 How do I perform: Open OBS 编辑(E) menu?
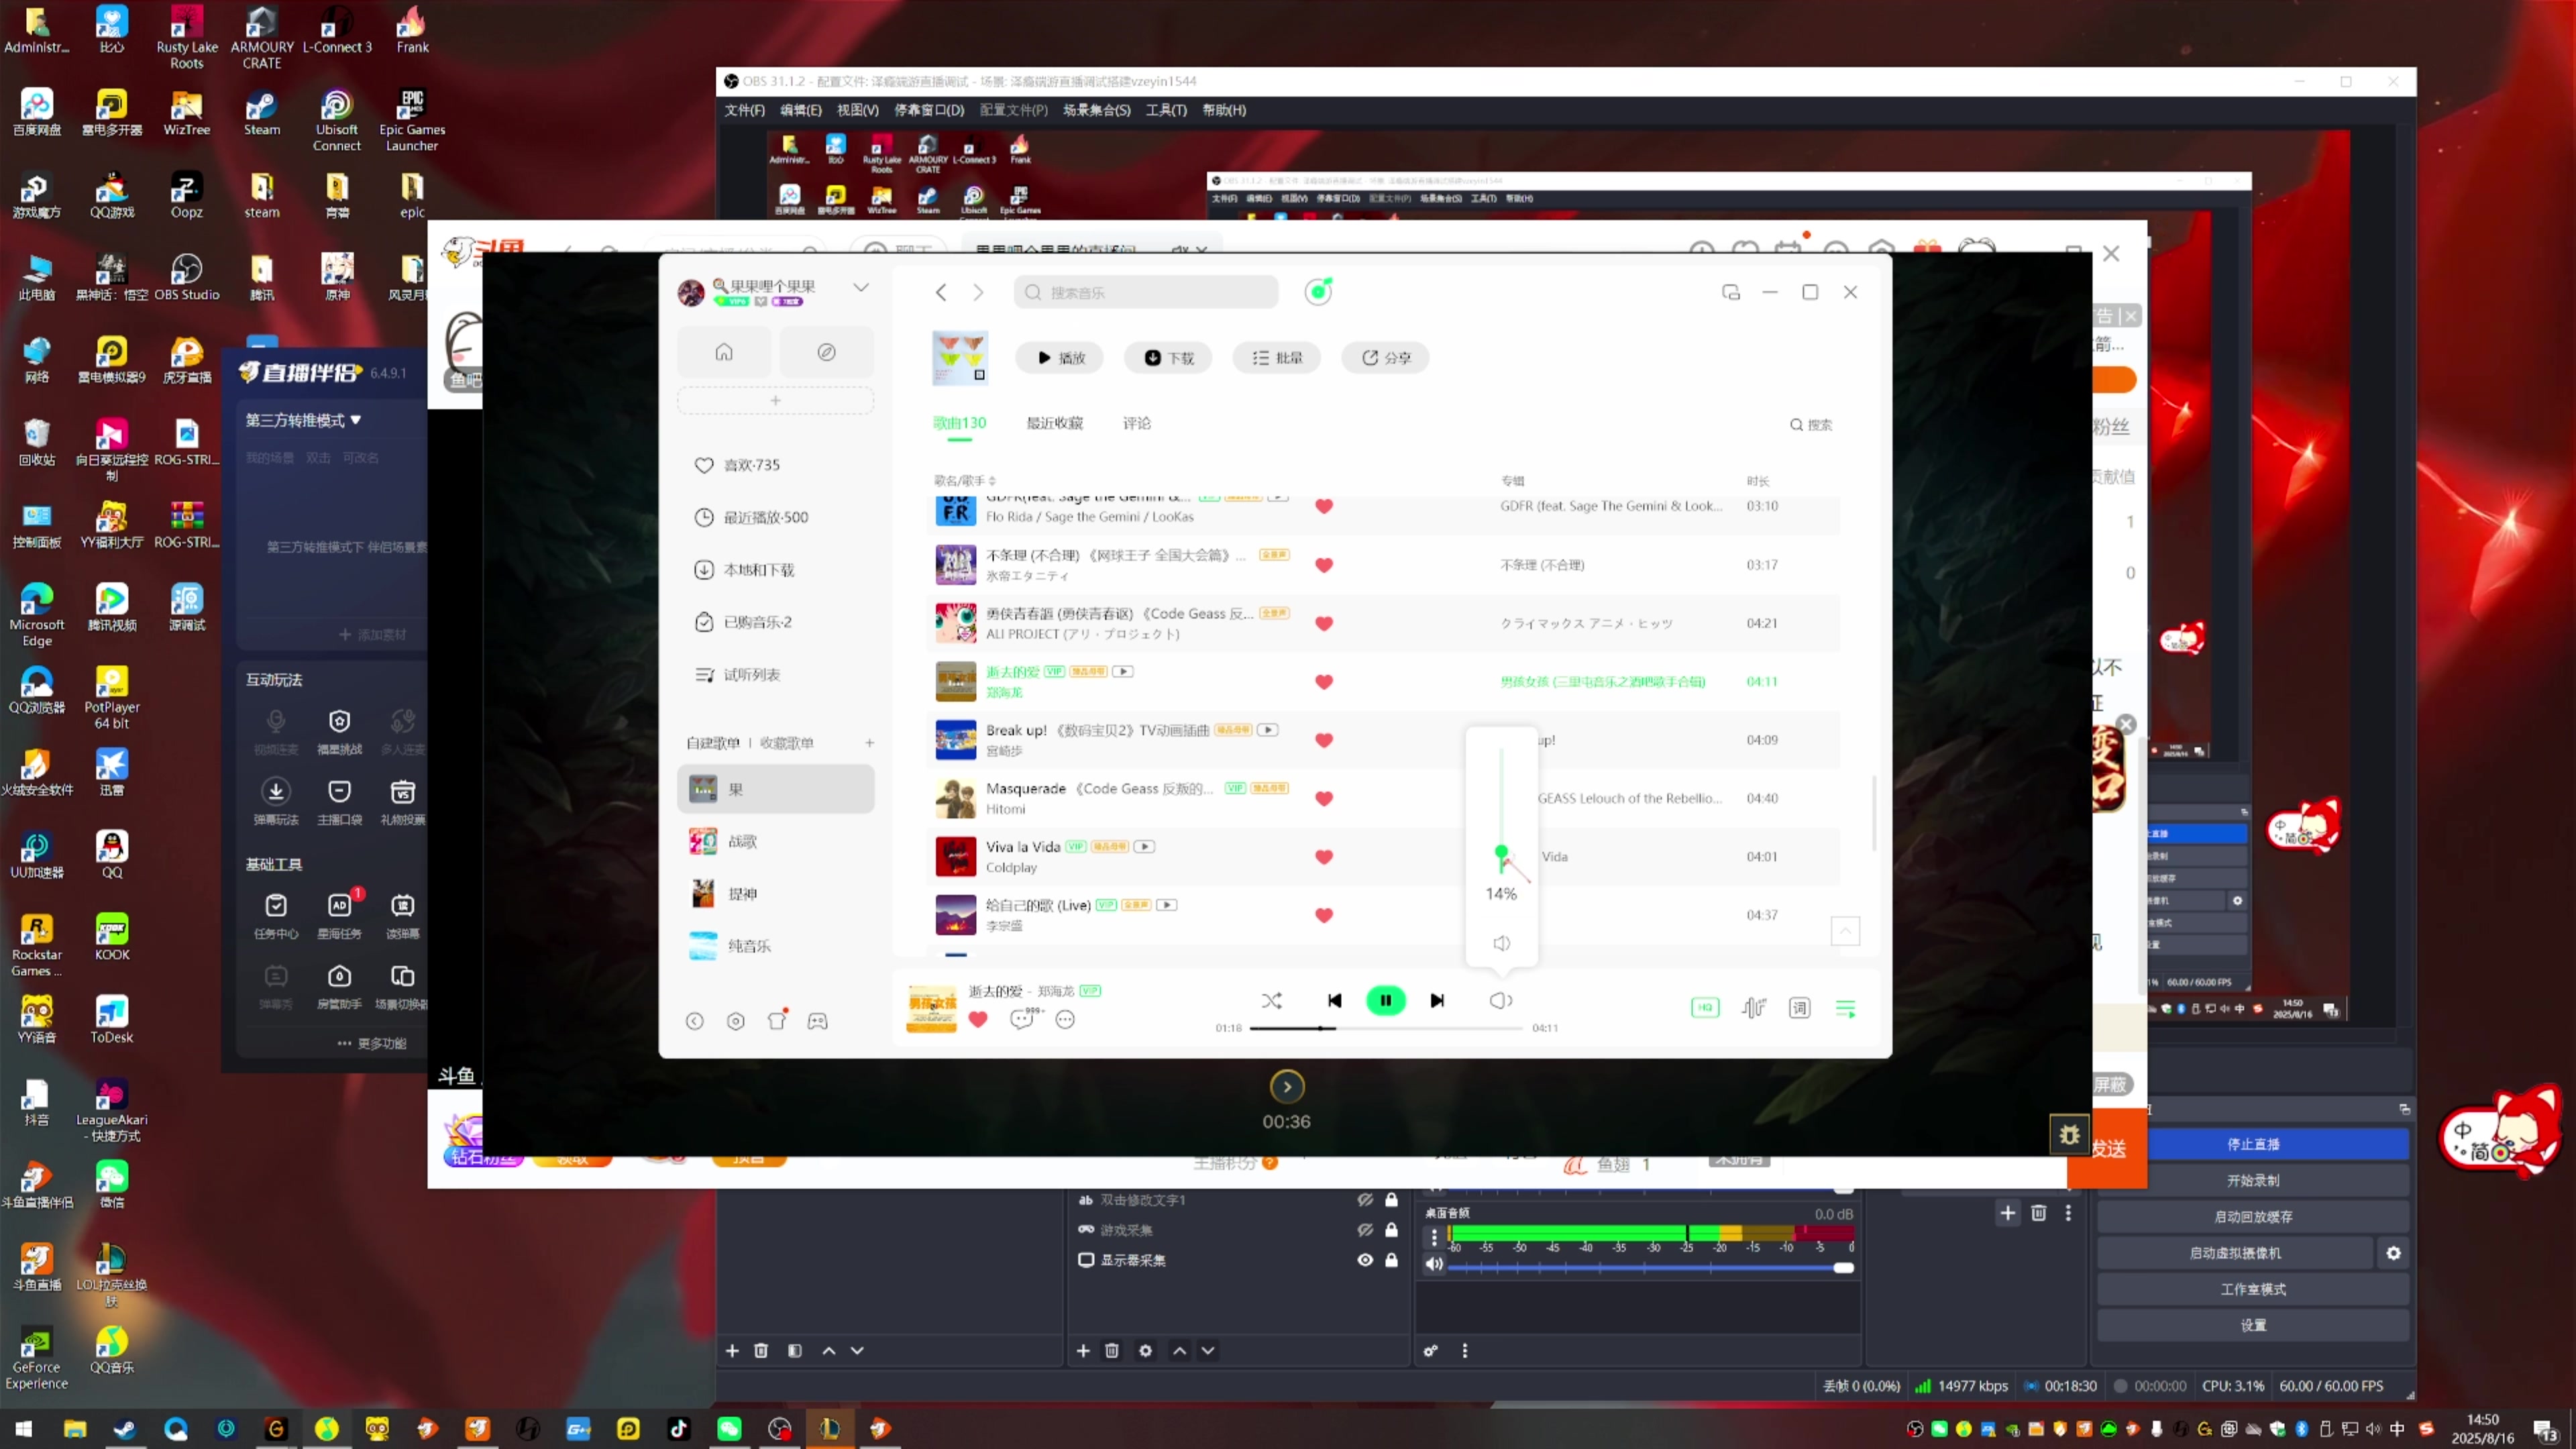pyautogui.click(x=801, y=110)
